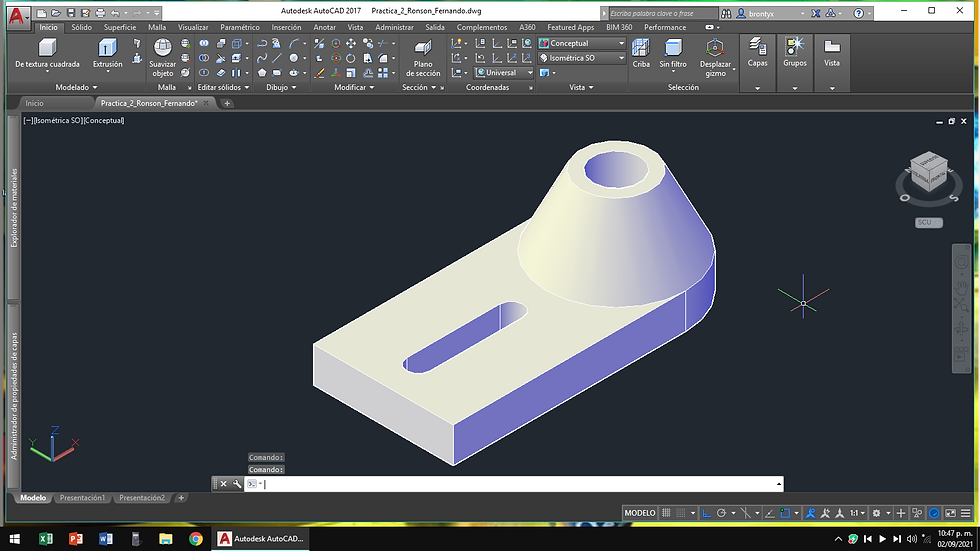This screenshot has width=980, height=551.
Task: Click the [Isométrica SO] viewport view label
Action: 58,121
